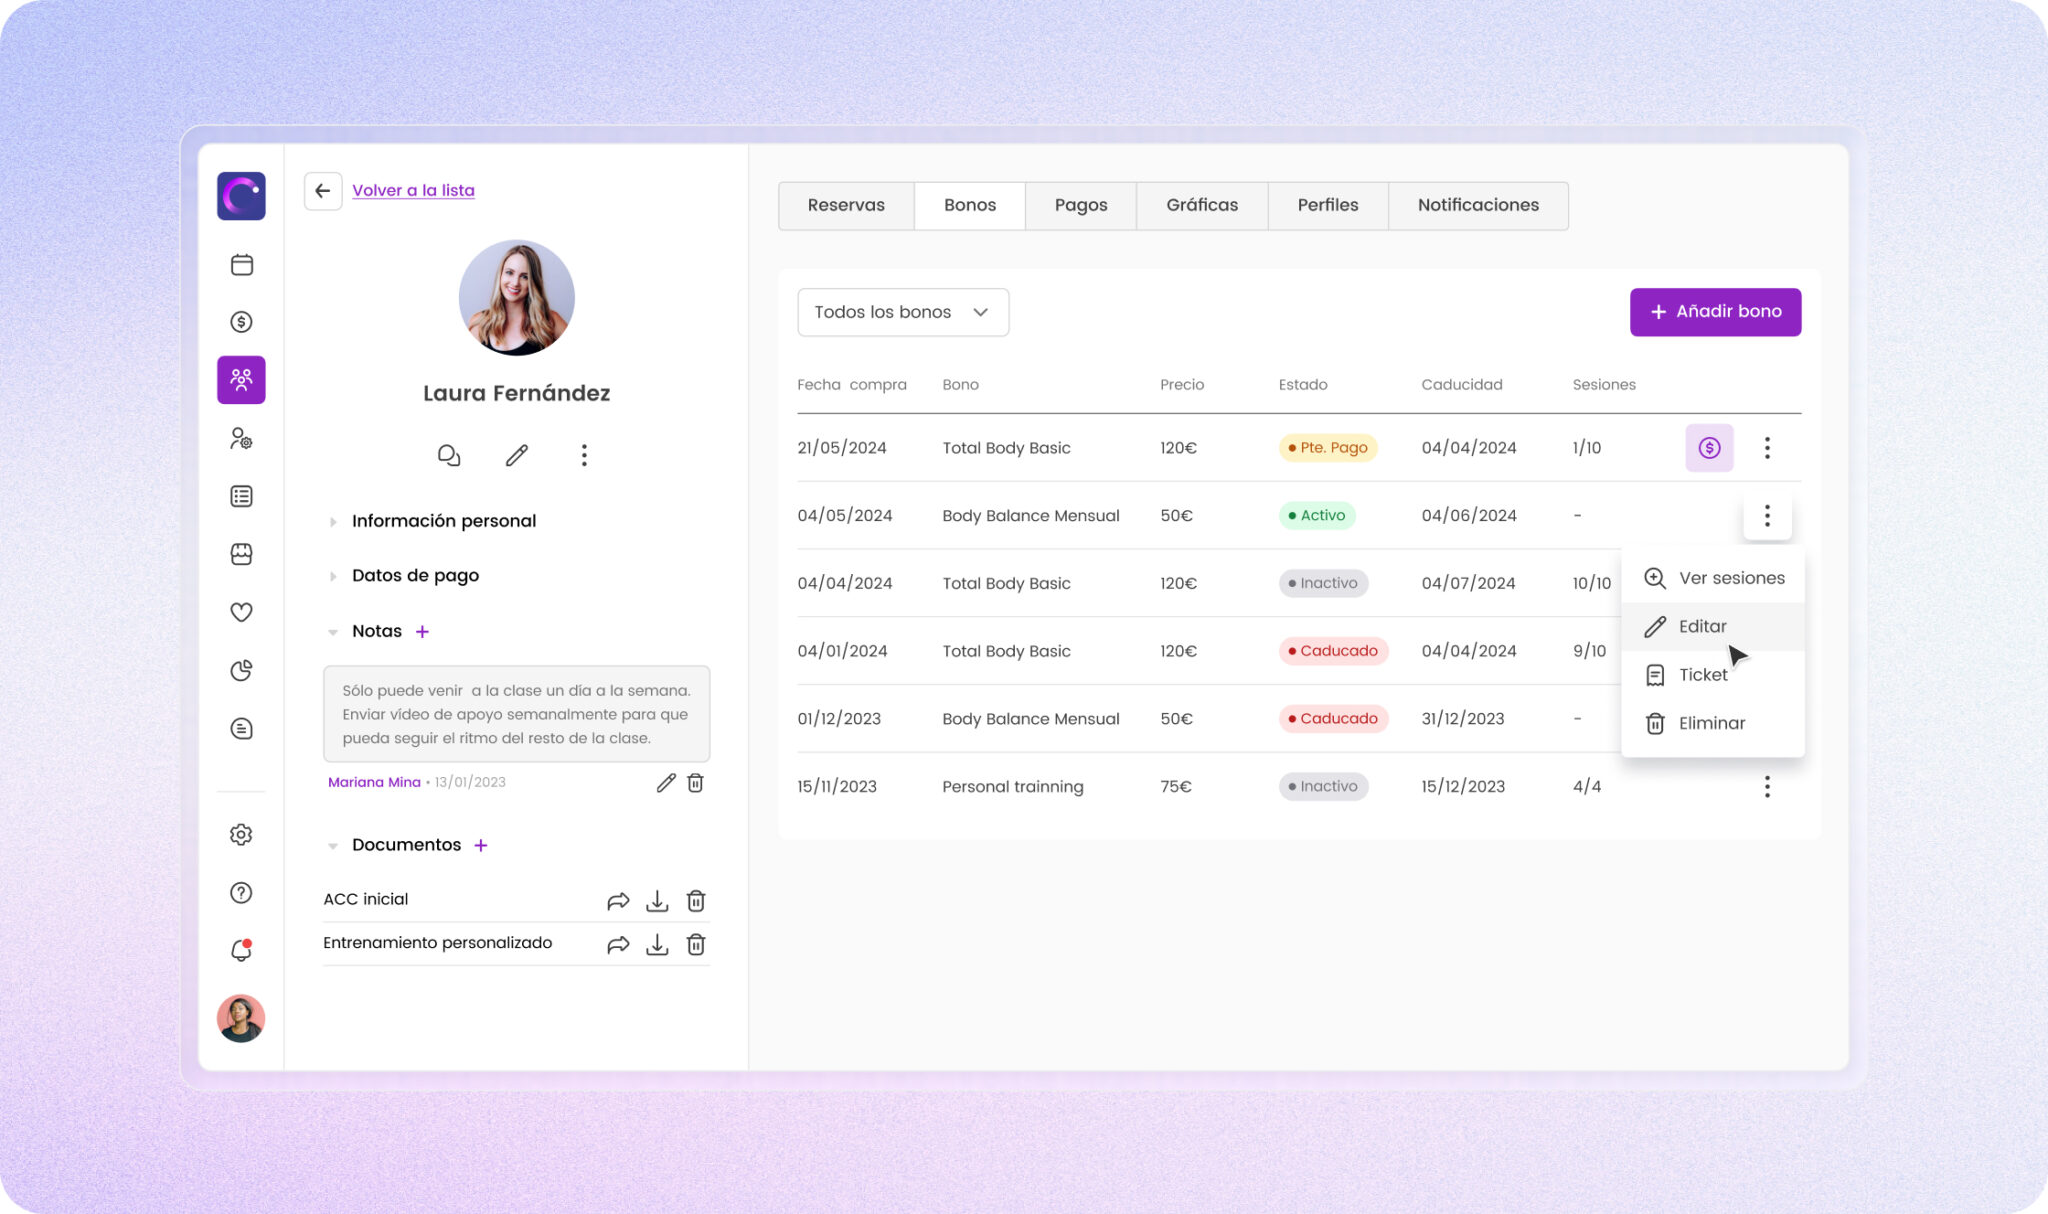Select the clients group icon in sidebar
Viewport: 2048px width, 1214px height.
(x=241, y=380)
